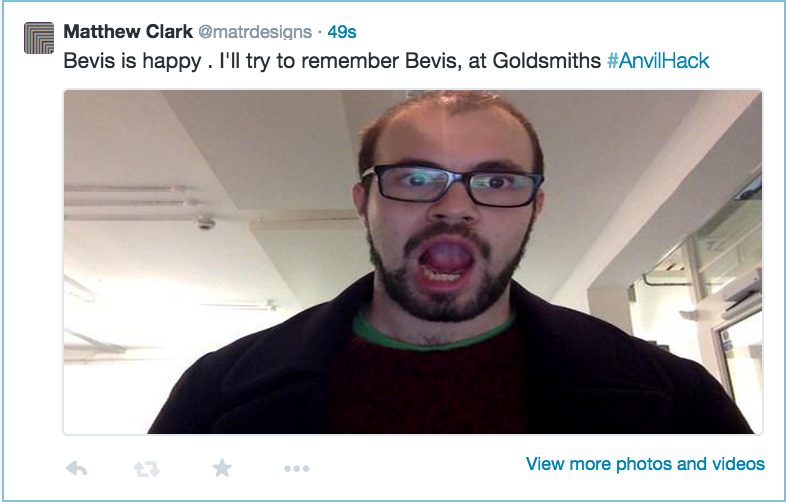Select View more photos and videos
The width and height of the screenshot is (786, 502).
coord(645,464)
